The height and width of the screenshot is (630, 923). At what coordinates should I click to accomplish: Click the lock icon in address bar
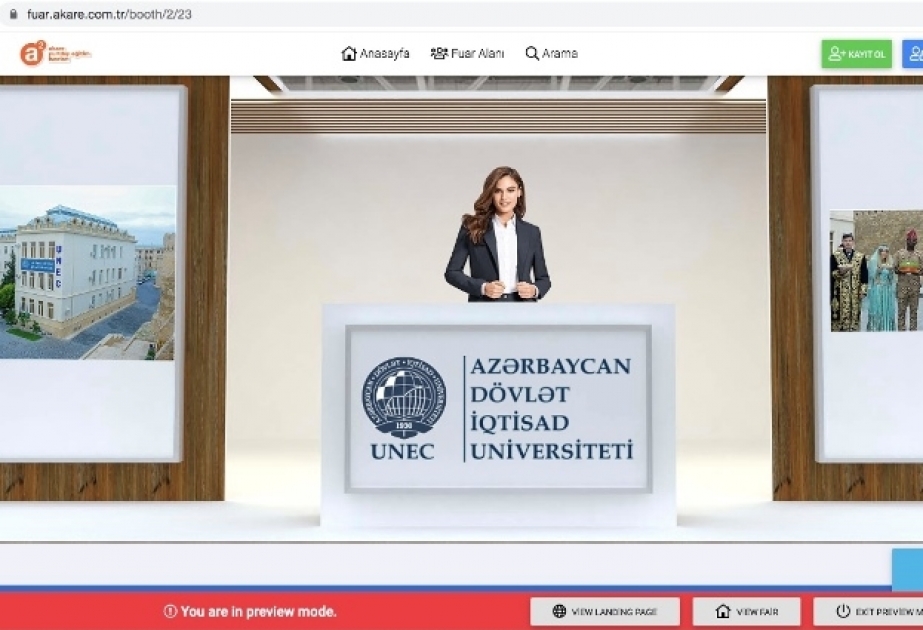click(13, 14)
